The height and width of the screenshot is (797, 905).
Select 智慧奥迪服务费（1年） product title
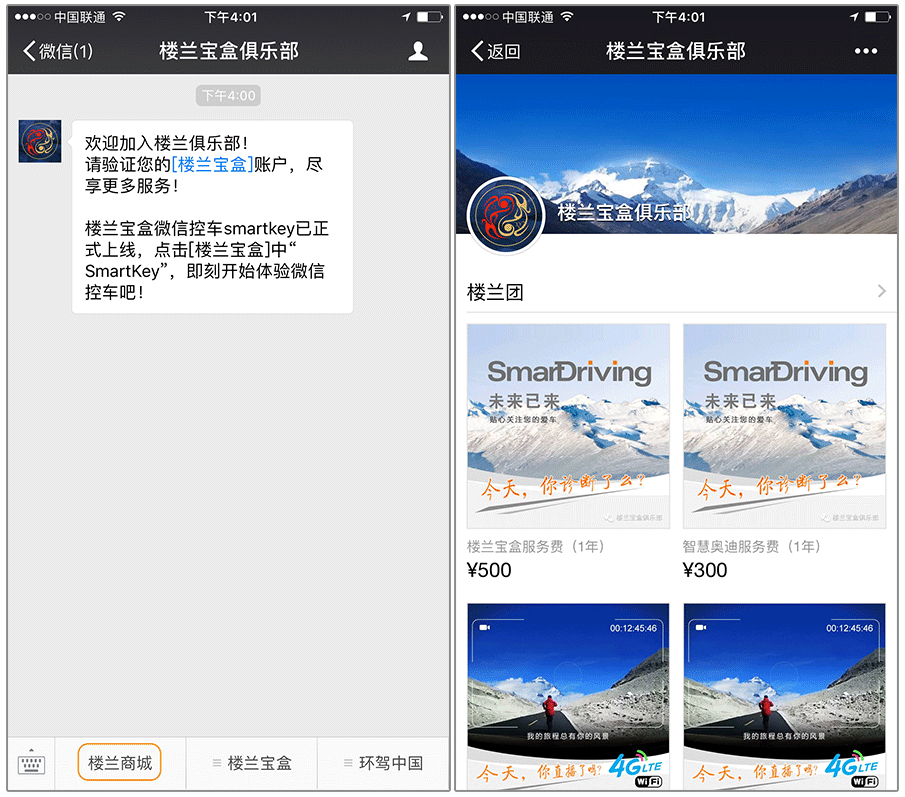(752, 546)
